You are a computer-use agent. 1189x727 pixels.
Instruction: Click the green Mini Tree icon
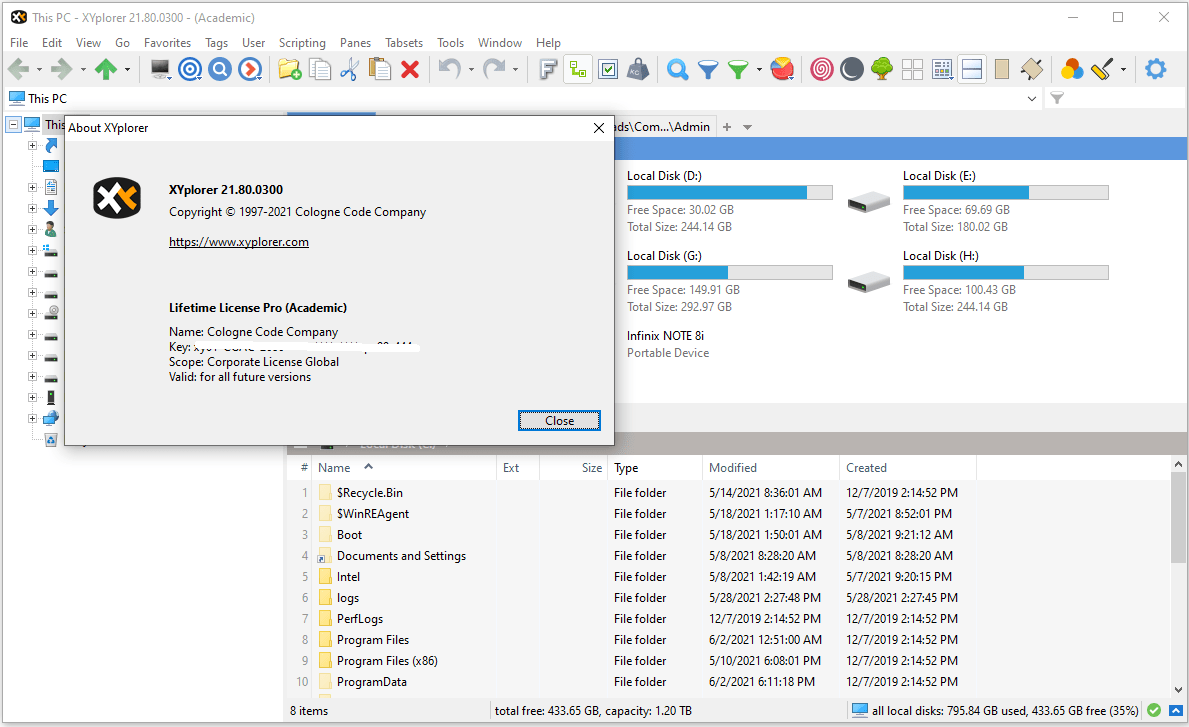[x=881, y=70]
